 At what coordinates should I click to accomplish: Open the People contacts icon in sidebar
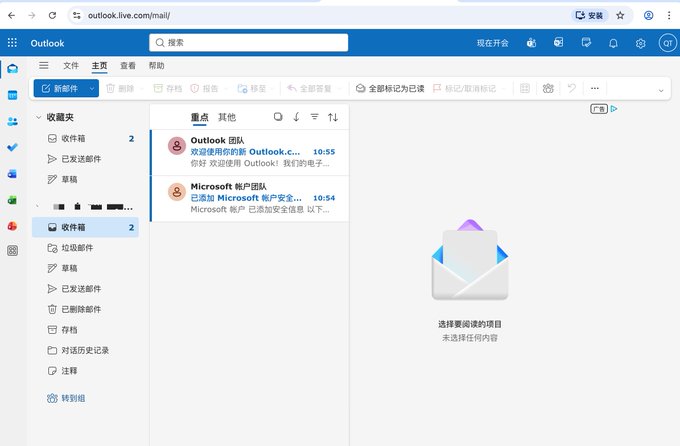coord(13,121)
